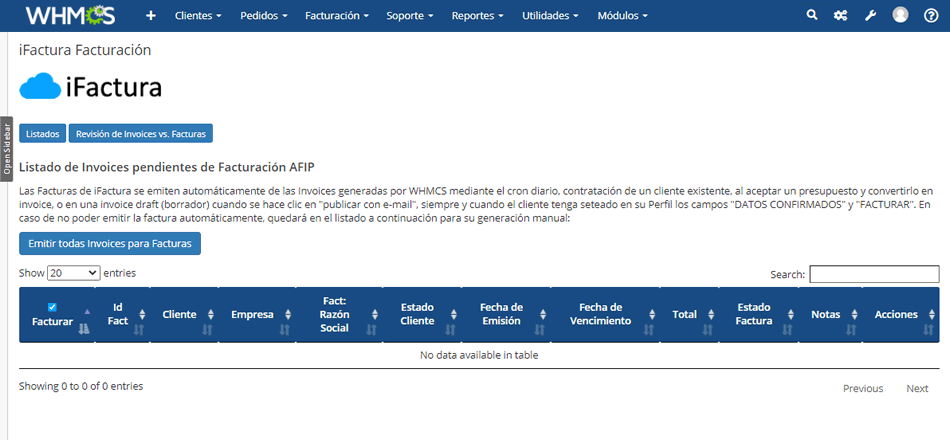Open the plus quick-add menu
This screenshot has height=440, width=950.
tap(151, 16)
